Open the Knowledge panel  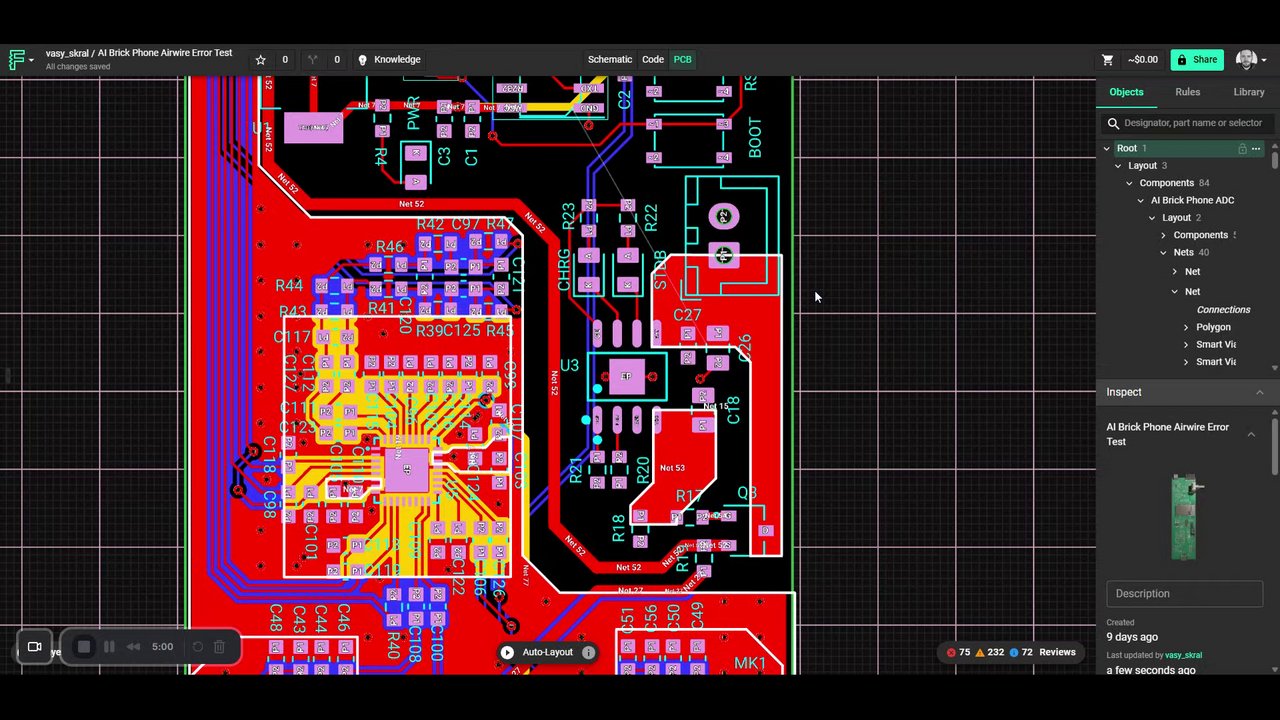point(390,60)
